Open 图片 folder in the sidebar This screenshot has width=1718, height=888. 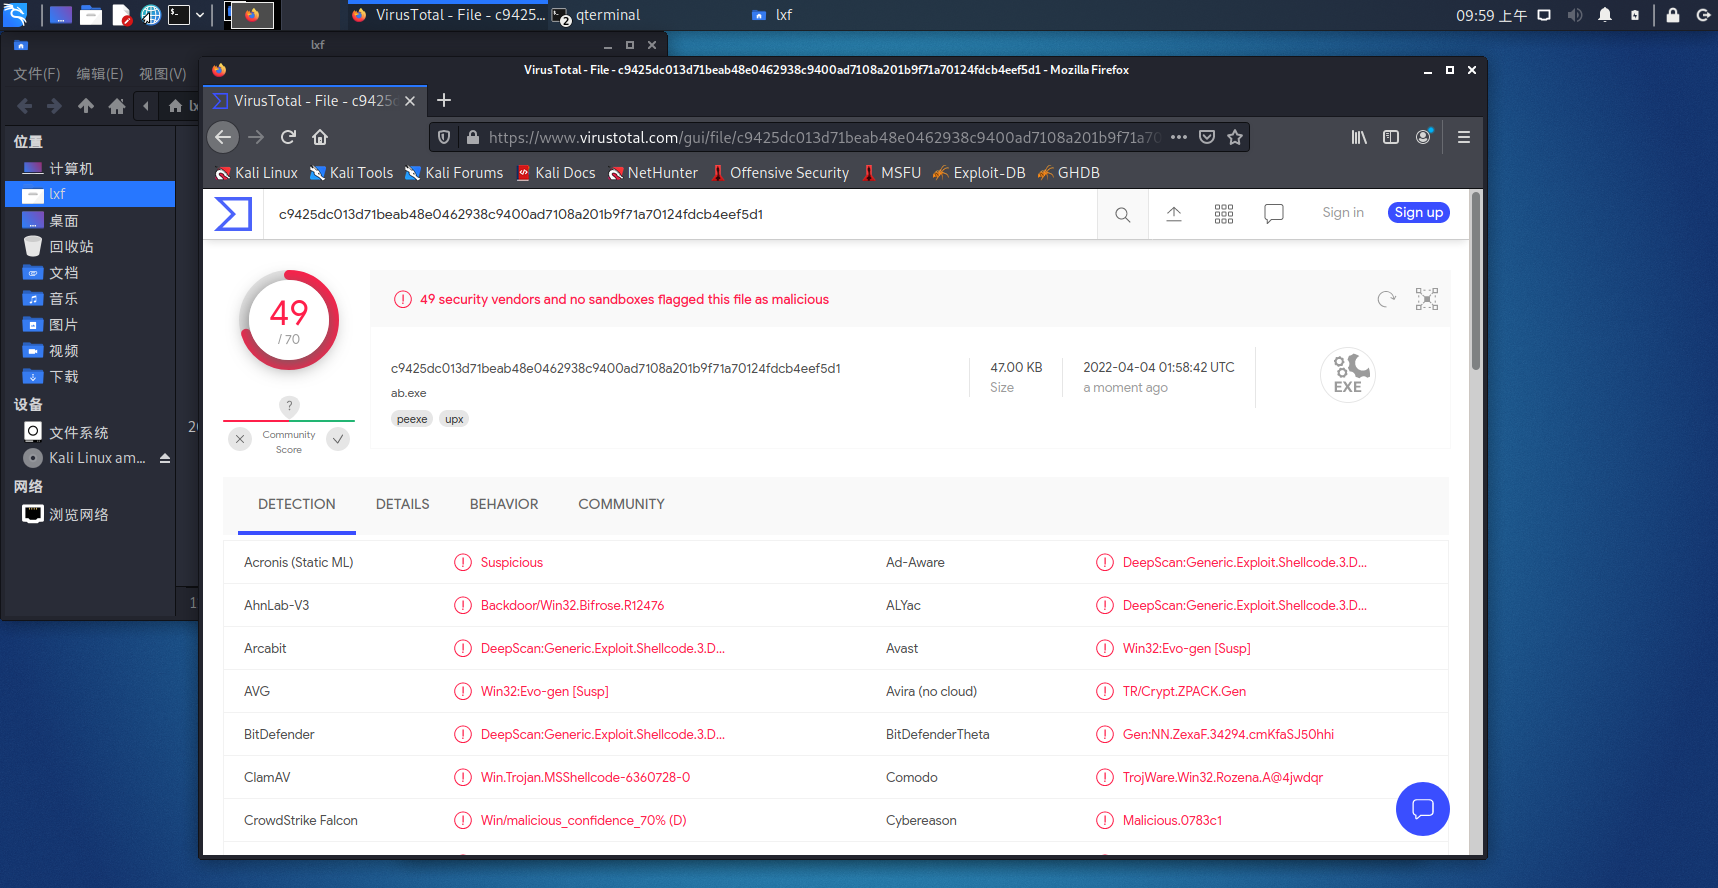click(90, 324)
